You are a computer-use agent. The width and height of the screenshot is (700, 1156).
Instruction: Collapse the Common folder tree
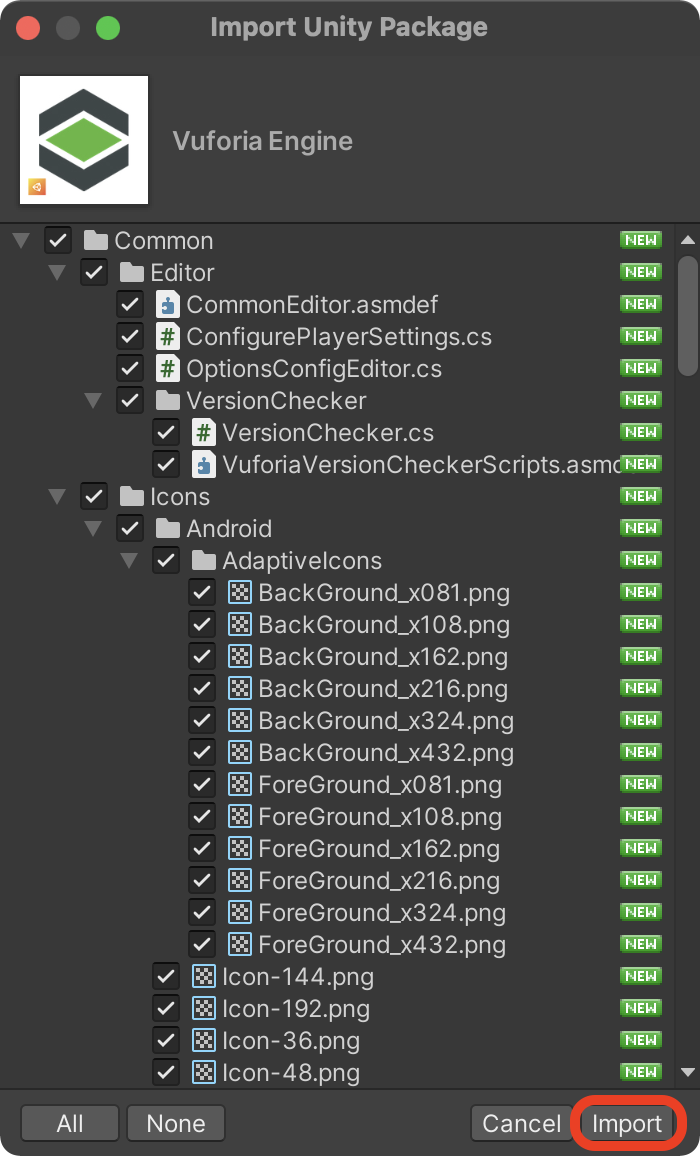(x=21, y=240)
